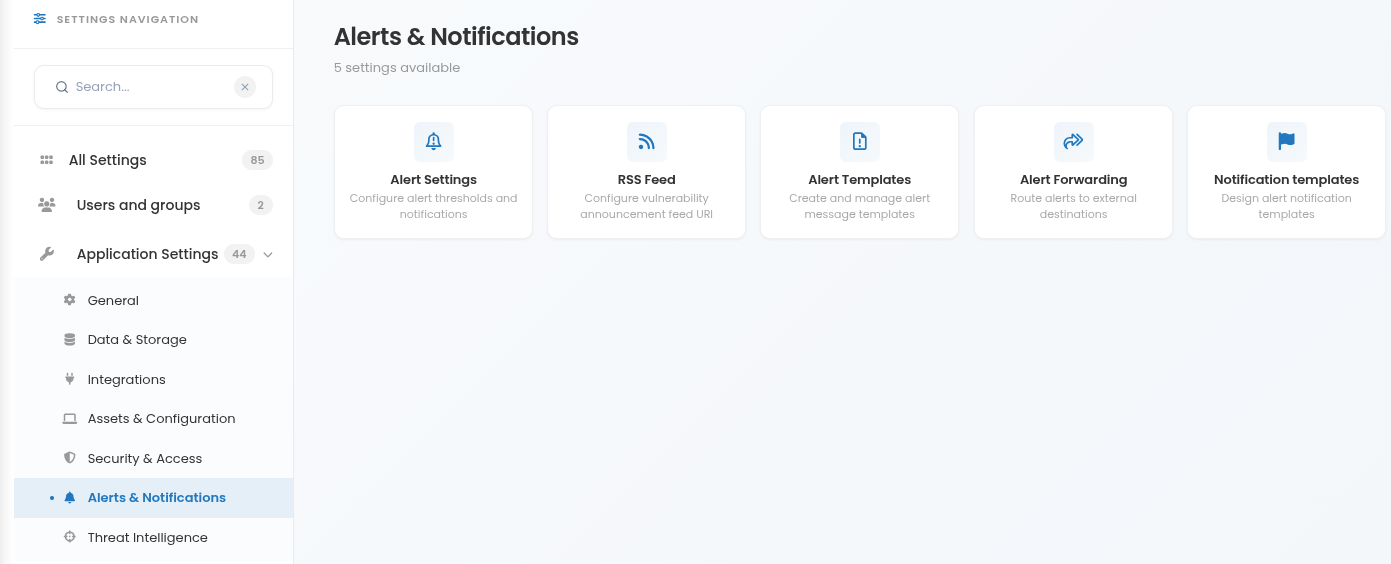The width and height of the screenshot is (1391, 564).
Task: Click 'Create and manage alert message templates' text
Action: [x=860, y=206]
